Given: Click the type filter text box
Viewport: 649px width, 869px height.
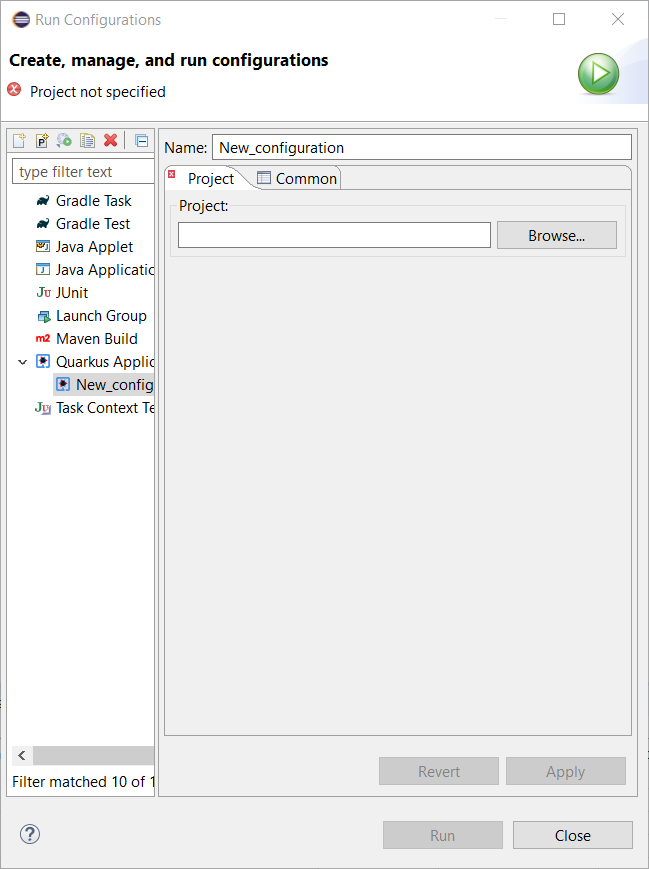Looking at the screenshot, I should click(84, 172).
